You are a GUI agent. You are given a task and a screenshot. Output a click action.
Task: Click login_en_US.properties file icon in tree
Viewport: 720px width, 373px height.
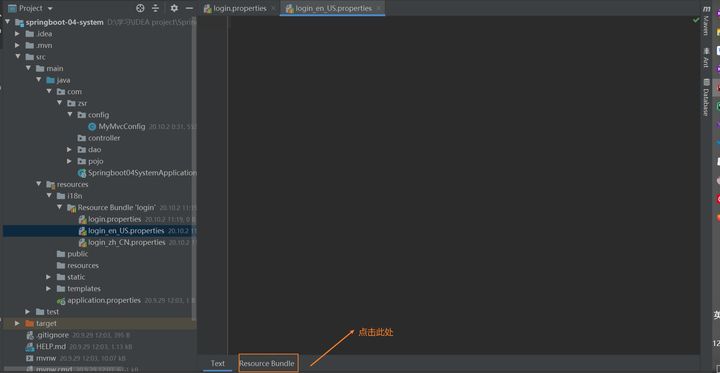click(83, 231)
